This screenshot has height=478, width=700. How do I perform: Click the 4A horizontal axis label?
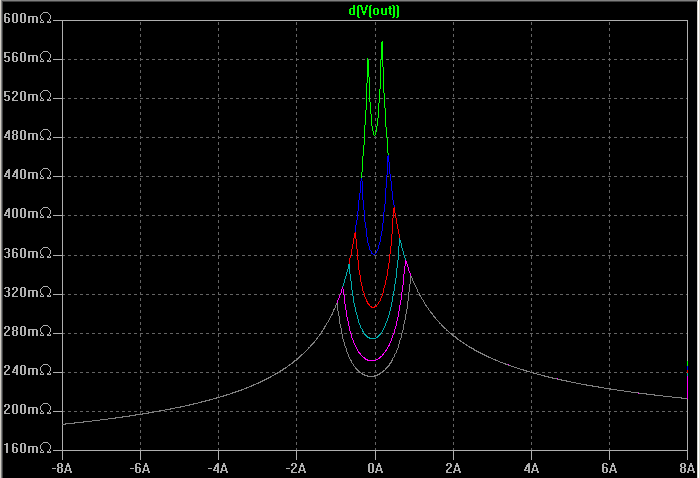531,468
